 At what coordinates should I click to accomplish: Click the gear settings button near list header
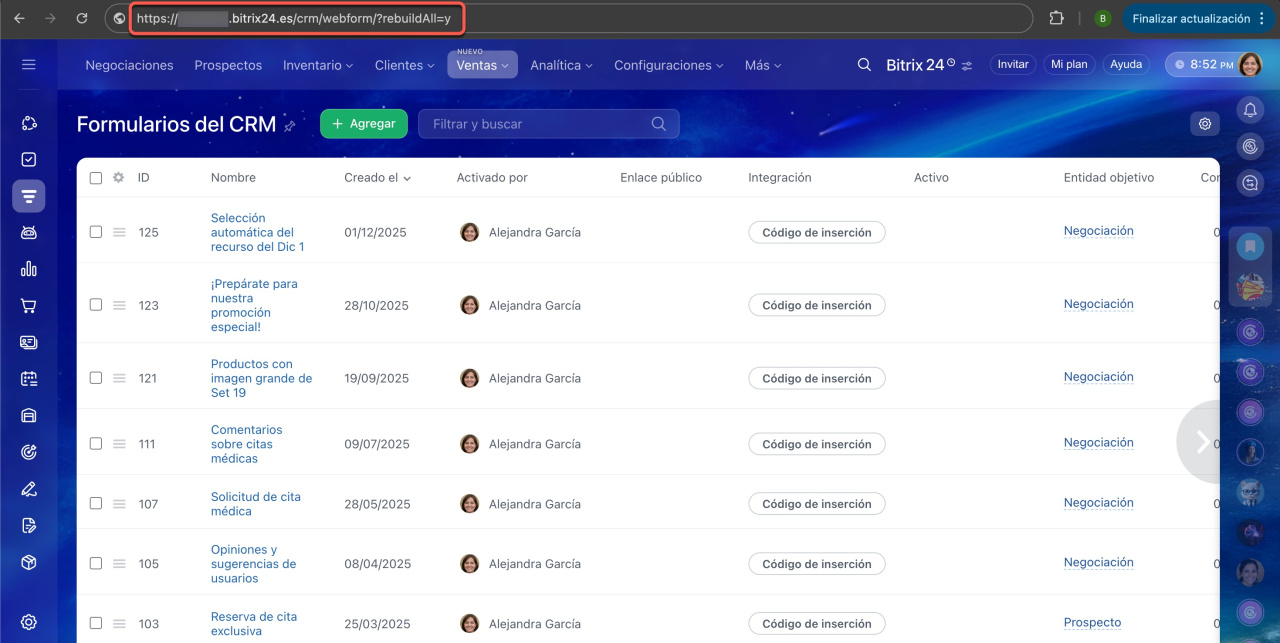[1205, 124]
